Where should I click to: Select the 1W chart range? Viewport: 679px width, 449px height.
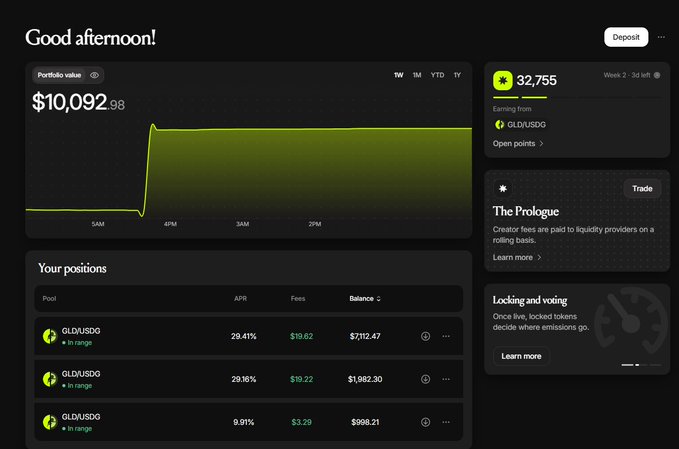tap(398, 75)
